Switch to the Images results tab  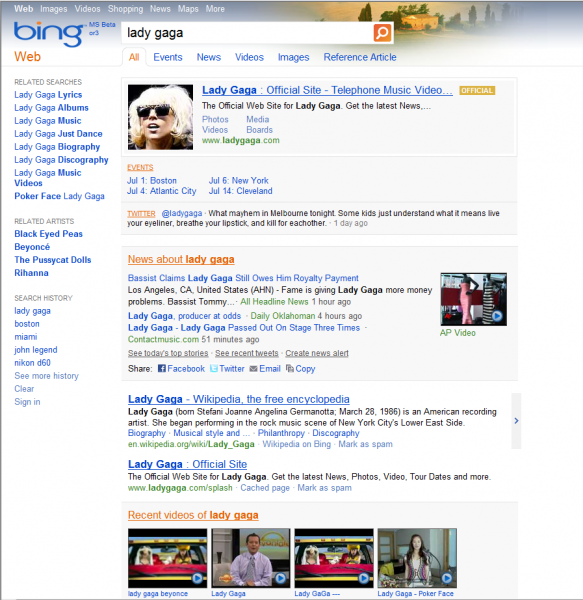(x=293, y=57)
